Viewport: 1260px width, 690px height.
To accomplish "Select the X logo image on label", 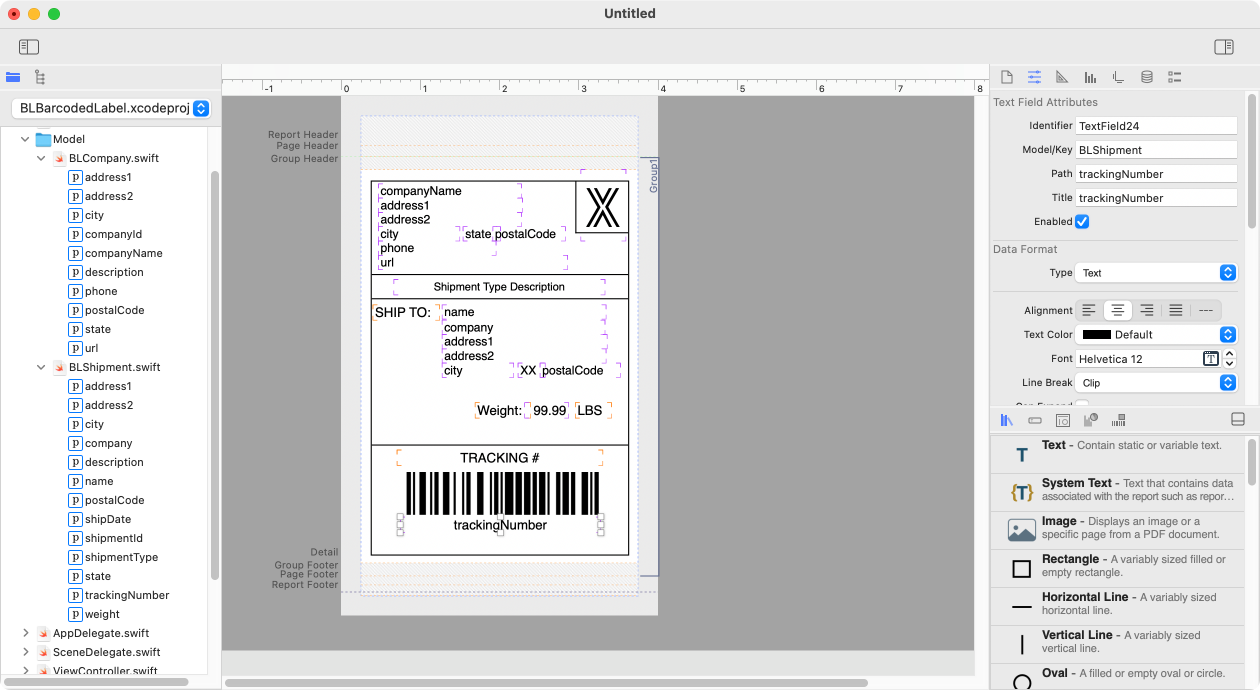I will pos(602,207).
